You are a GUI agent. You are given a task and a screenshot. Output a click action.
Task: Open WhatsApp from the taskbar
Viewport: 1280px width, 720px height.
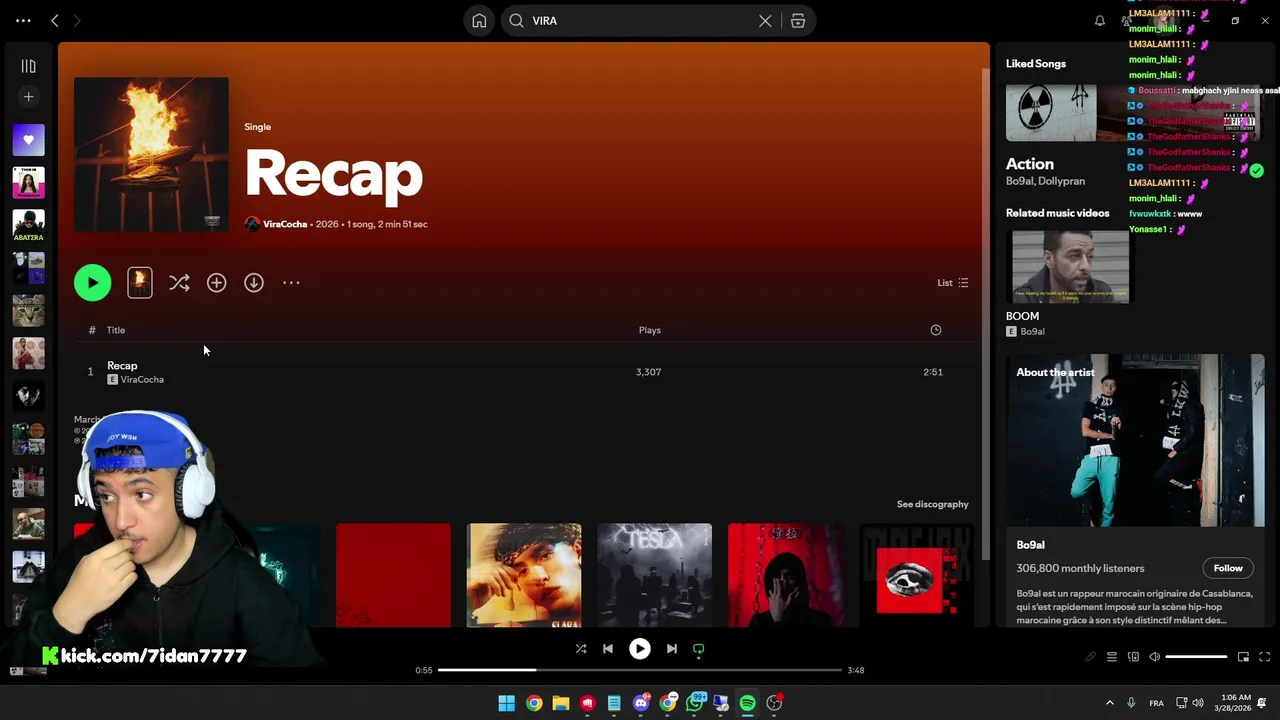[x=694, y=703]
